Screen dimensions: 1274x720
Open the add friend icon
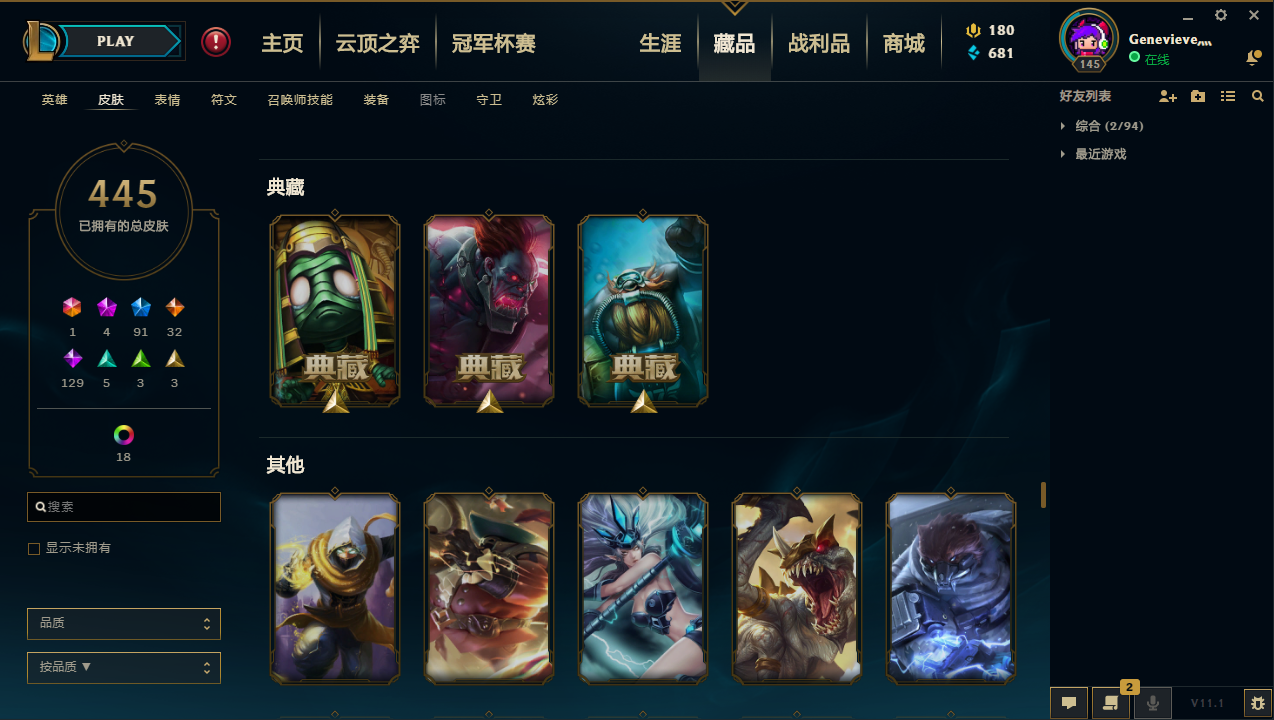click(x=1168, y=96)
